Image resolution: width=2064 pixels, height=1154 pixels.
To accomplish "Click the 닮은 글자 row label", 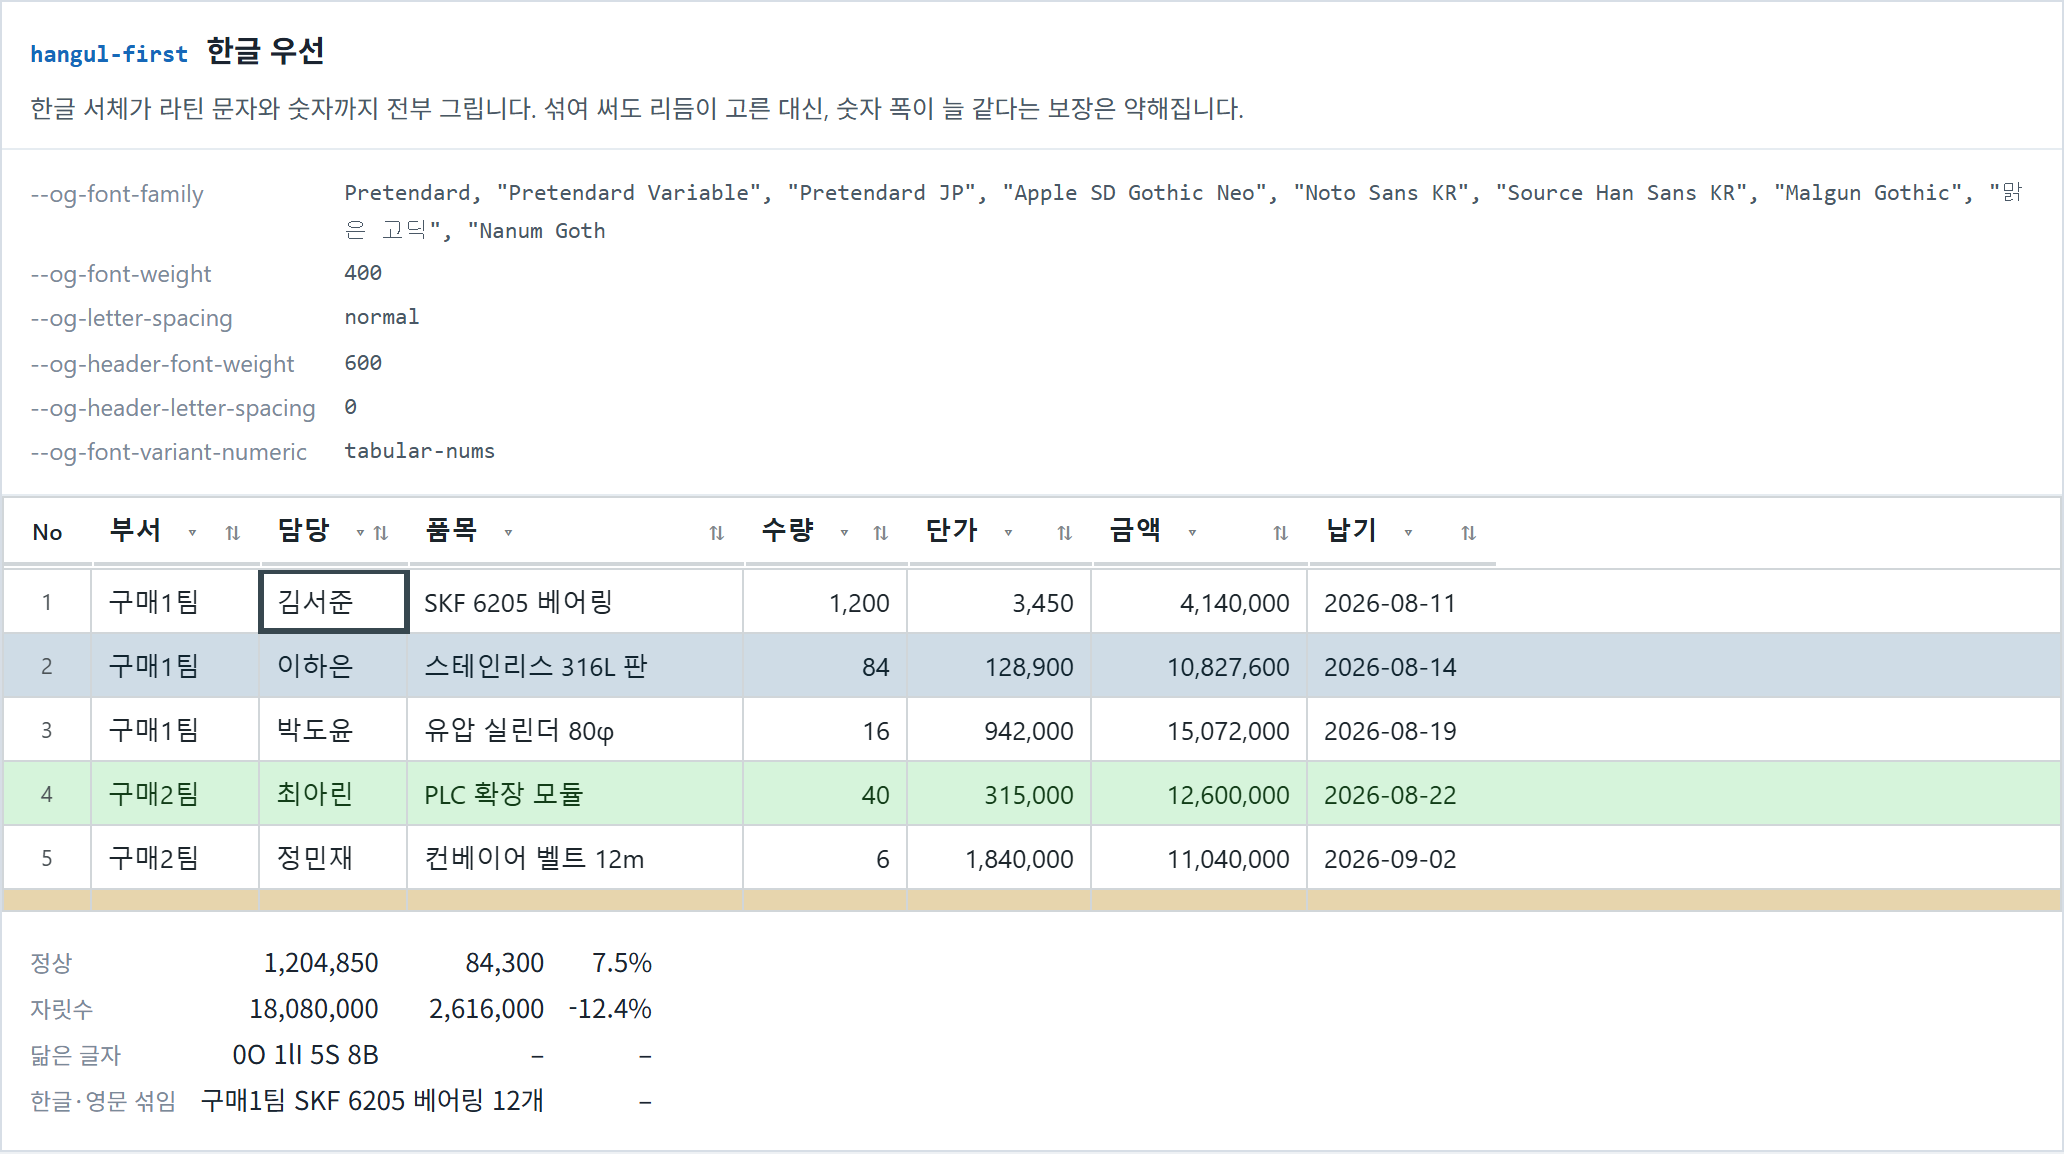I will (75, 1055).
